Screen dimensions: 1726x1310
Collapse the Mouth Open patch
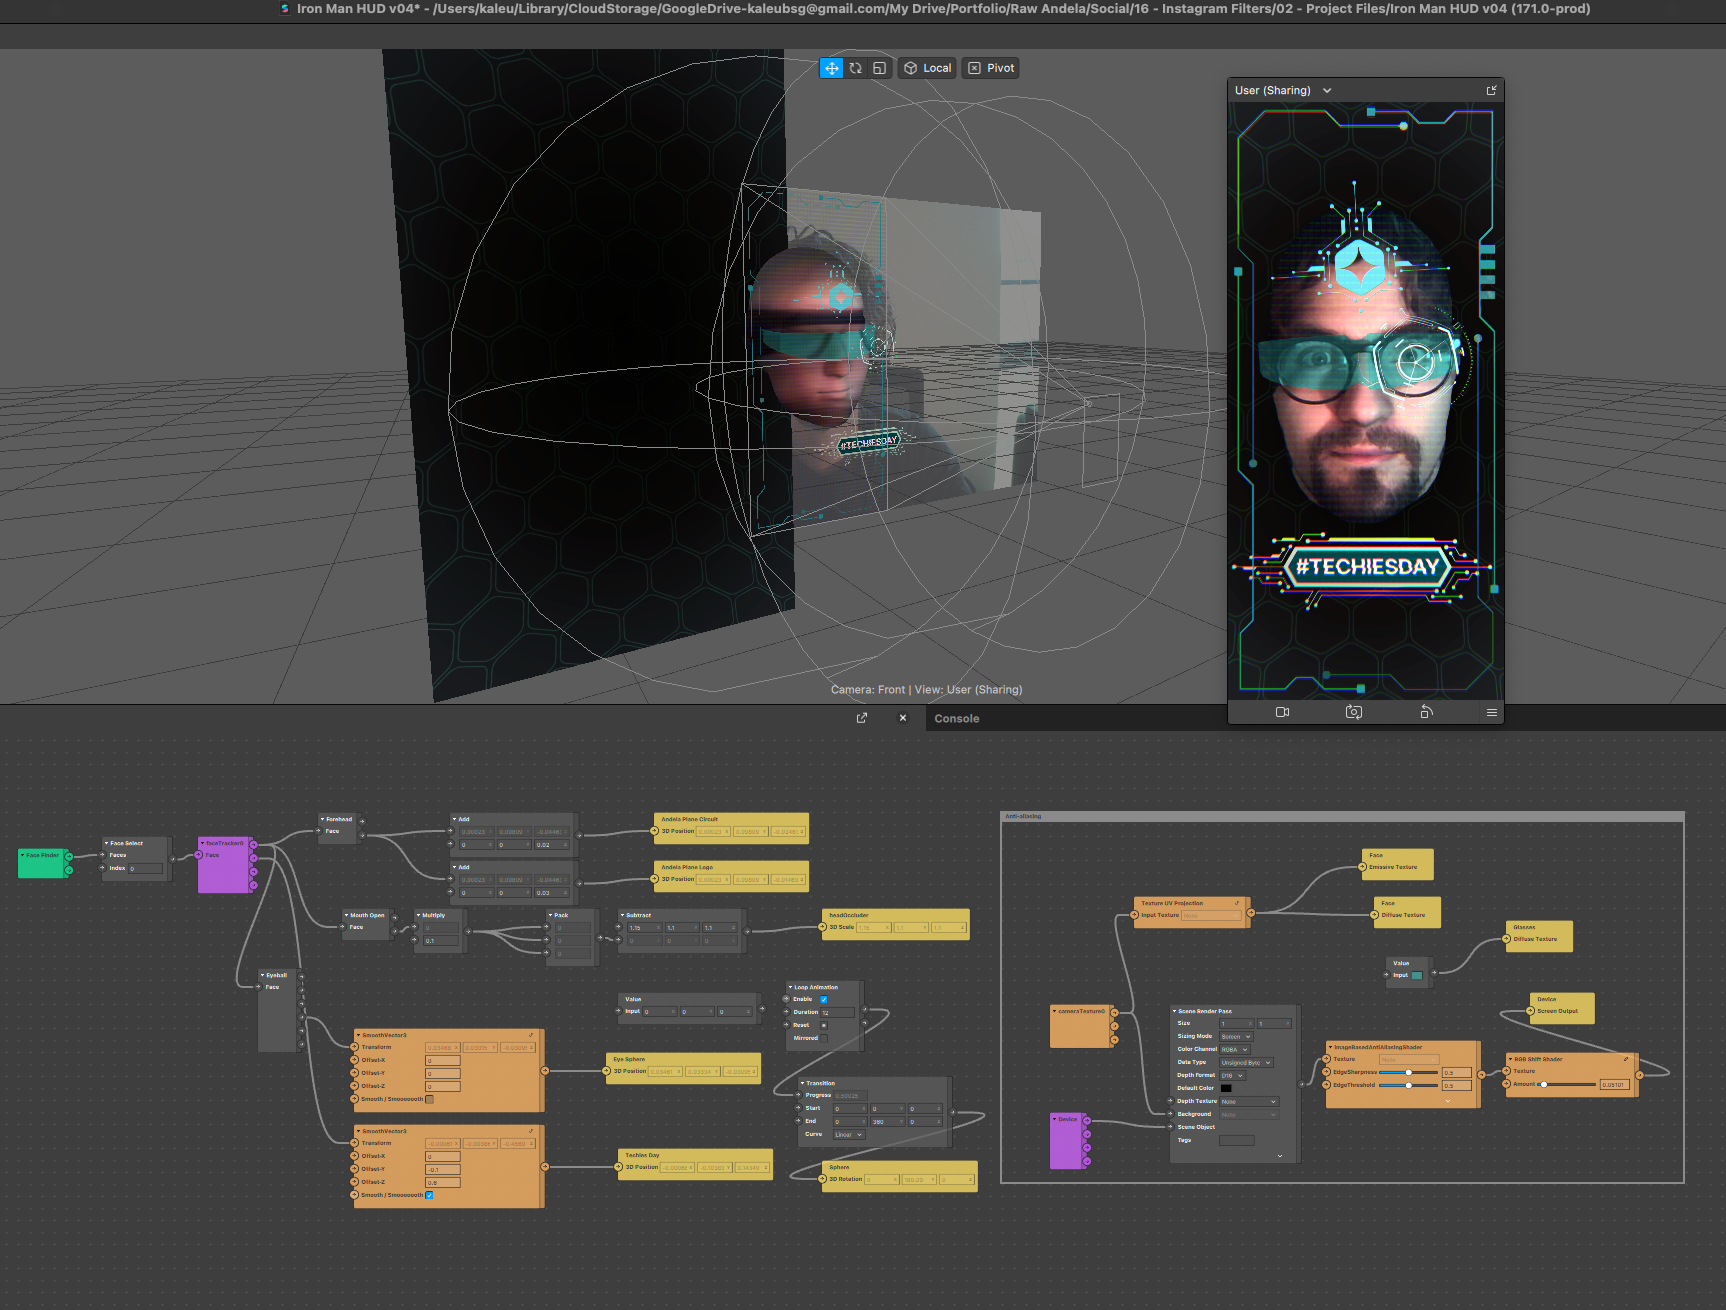coord(346,915)
